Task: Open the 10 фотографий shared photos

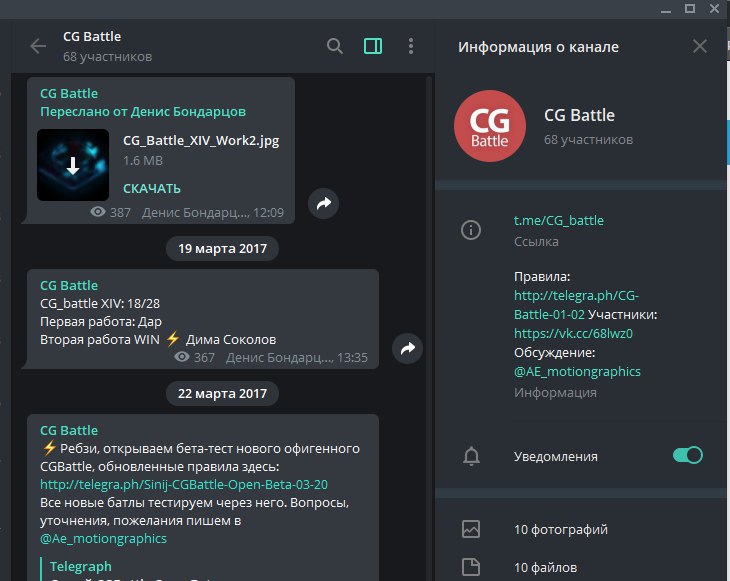Action: [x=561, y=529]
